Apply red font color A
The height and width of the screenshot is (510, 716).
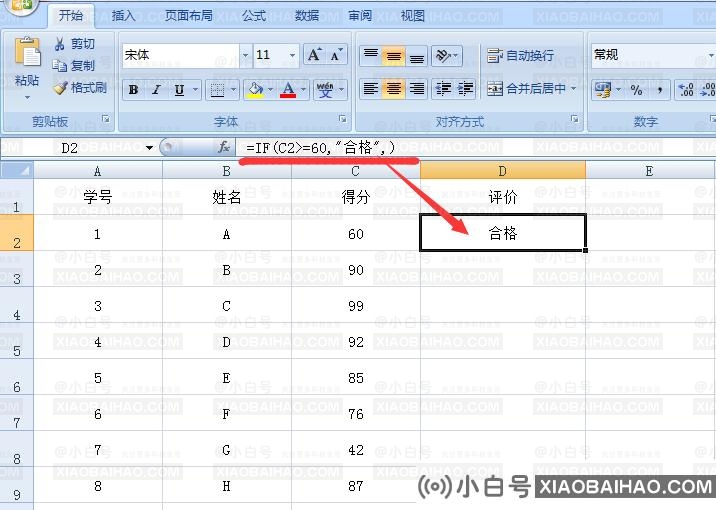pos(288,90)
